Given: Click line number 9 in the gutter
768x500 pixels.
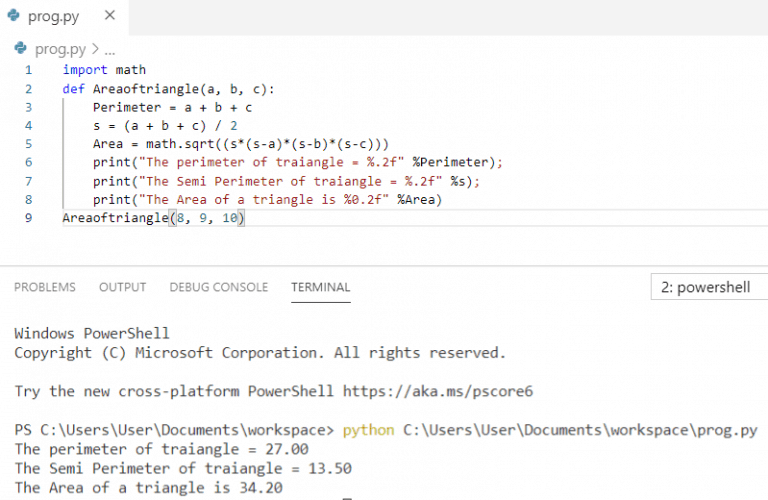Looking at the screenshot, I should coord(28,218).
